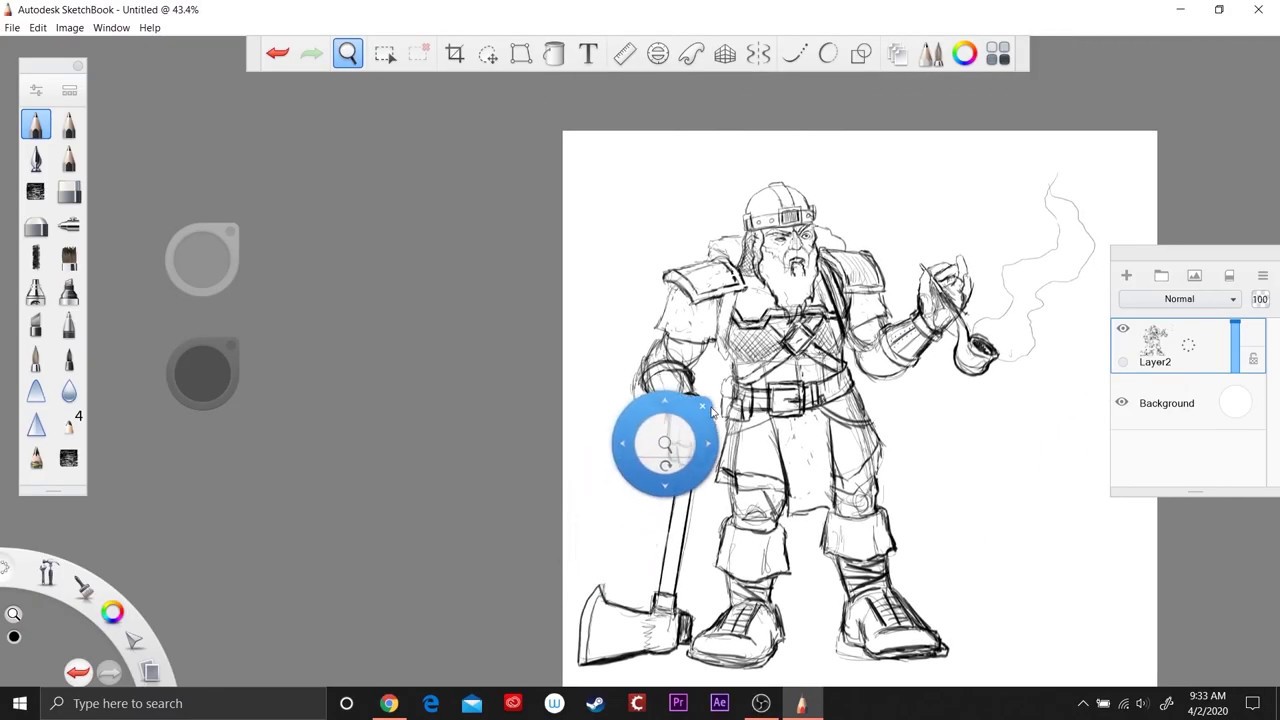Screen dimensions: 1280x720
Task: Click the lagoon undo red arrow
Action: [78, 672]
